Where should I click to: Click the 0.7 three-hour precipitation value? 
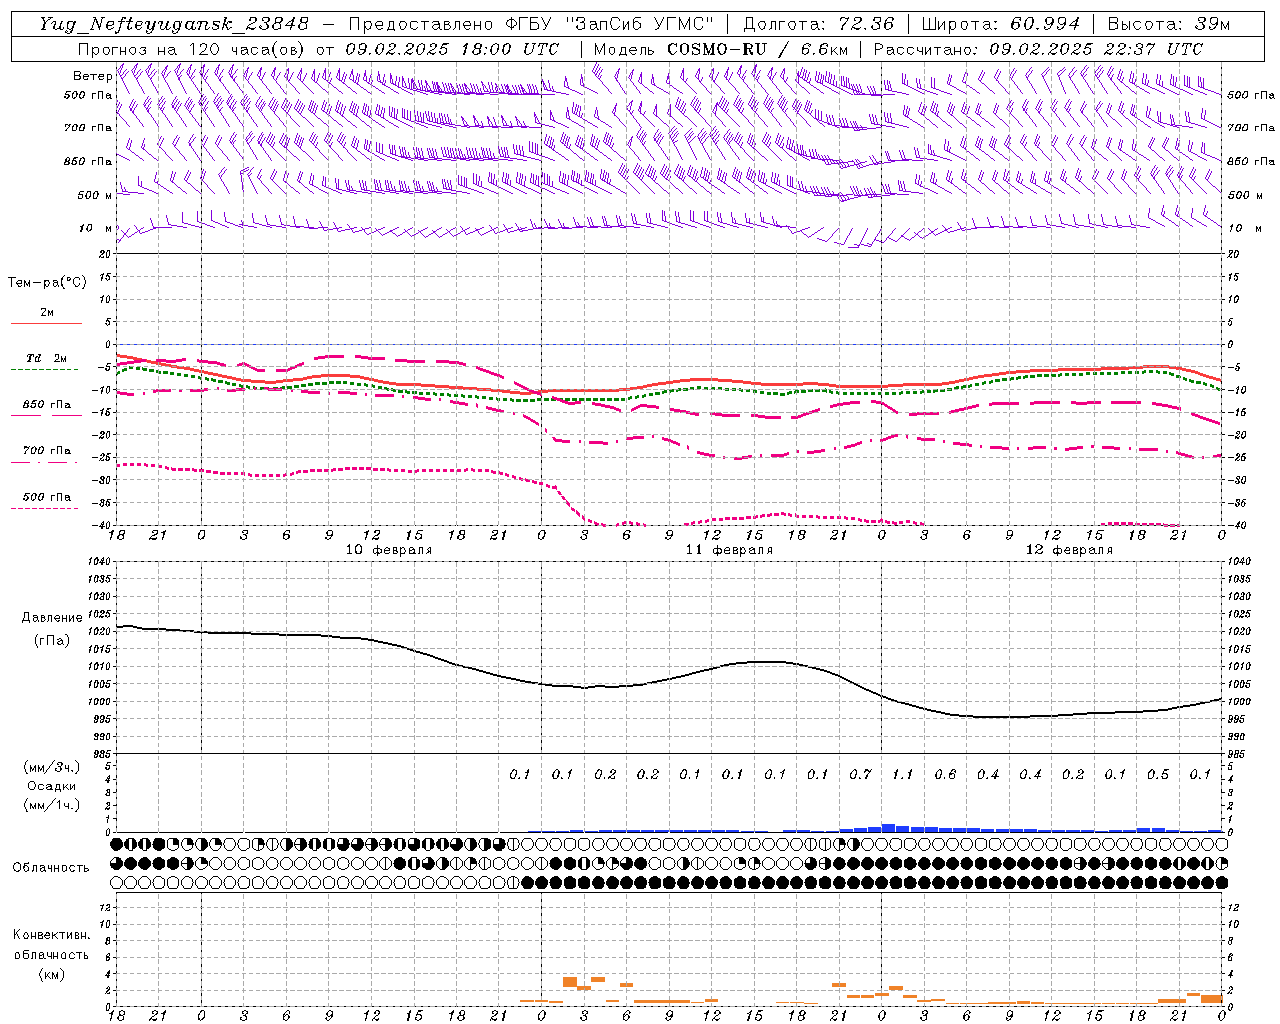click(x=860, y=774)
